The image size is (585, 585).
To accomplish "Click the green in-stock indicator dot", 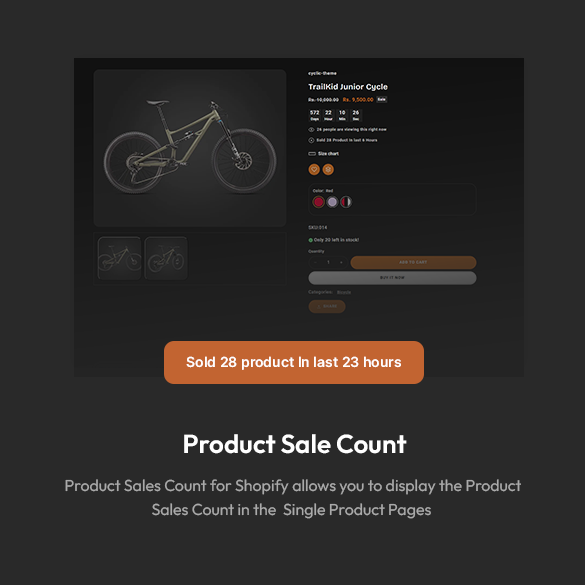I will [310, 240].
